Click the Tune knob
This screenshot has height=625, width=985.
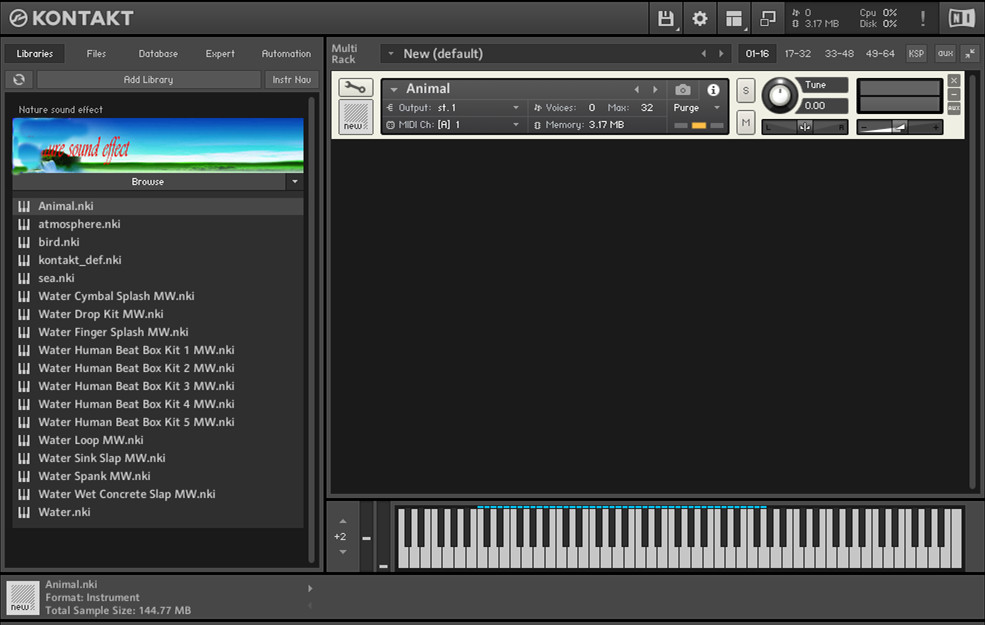tap(779, 95)
